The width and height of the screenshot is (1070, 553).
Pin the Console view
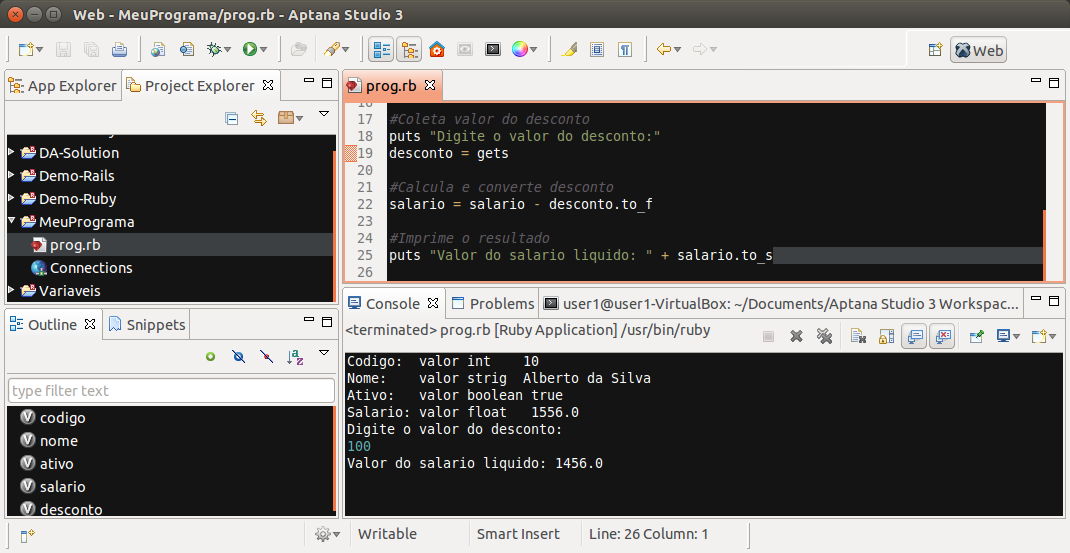pyautogui.click(x=976, y=336)
